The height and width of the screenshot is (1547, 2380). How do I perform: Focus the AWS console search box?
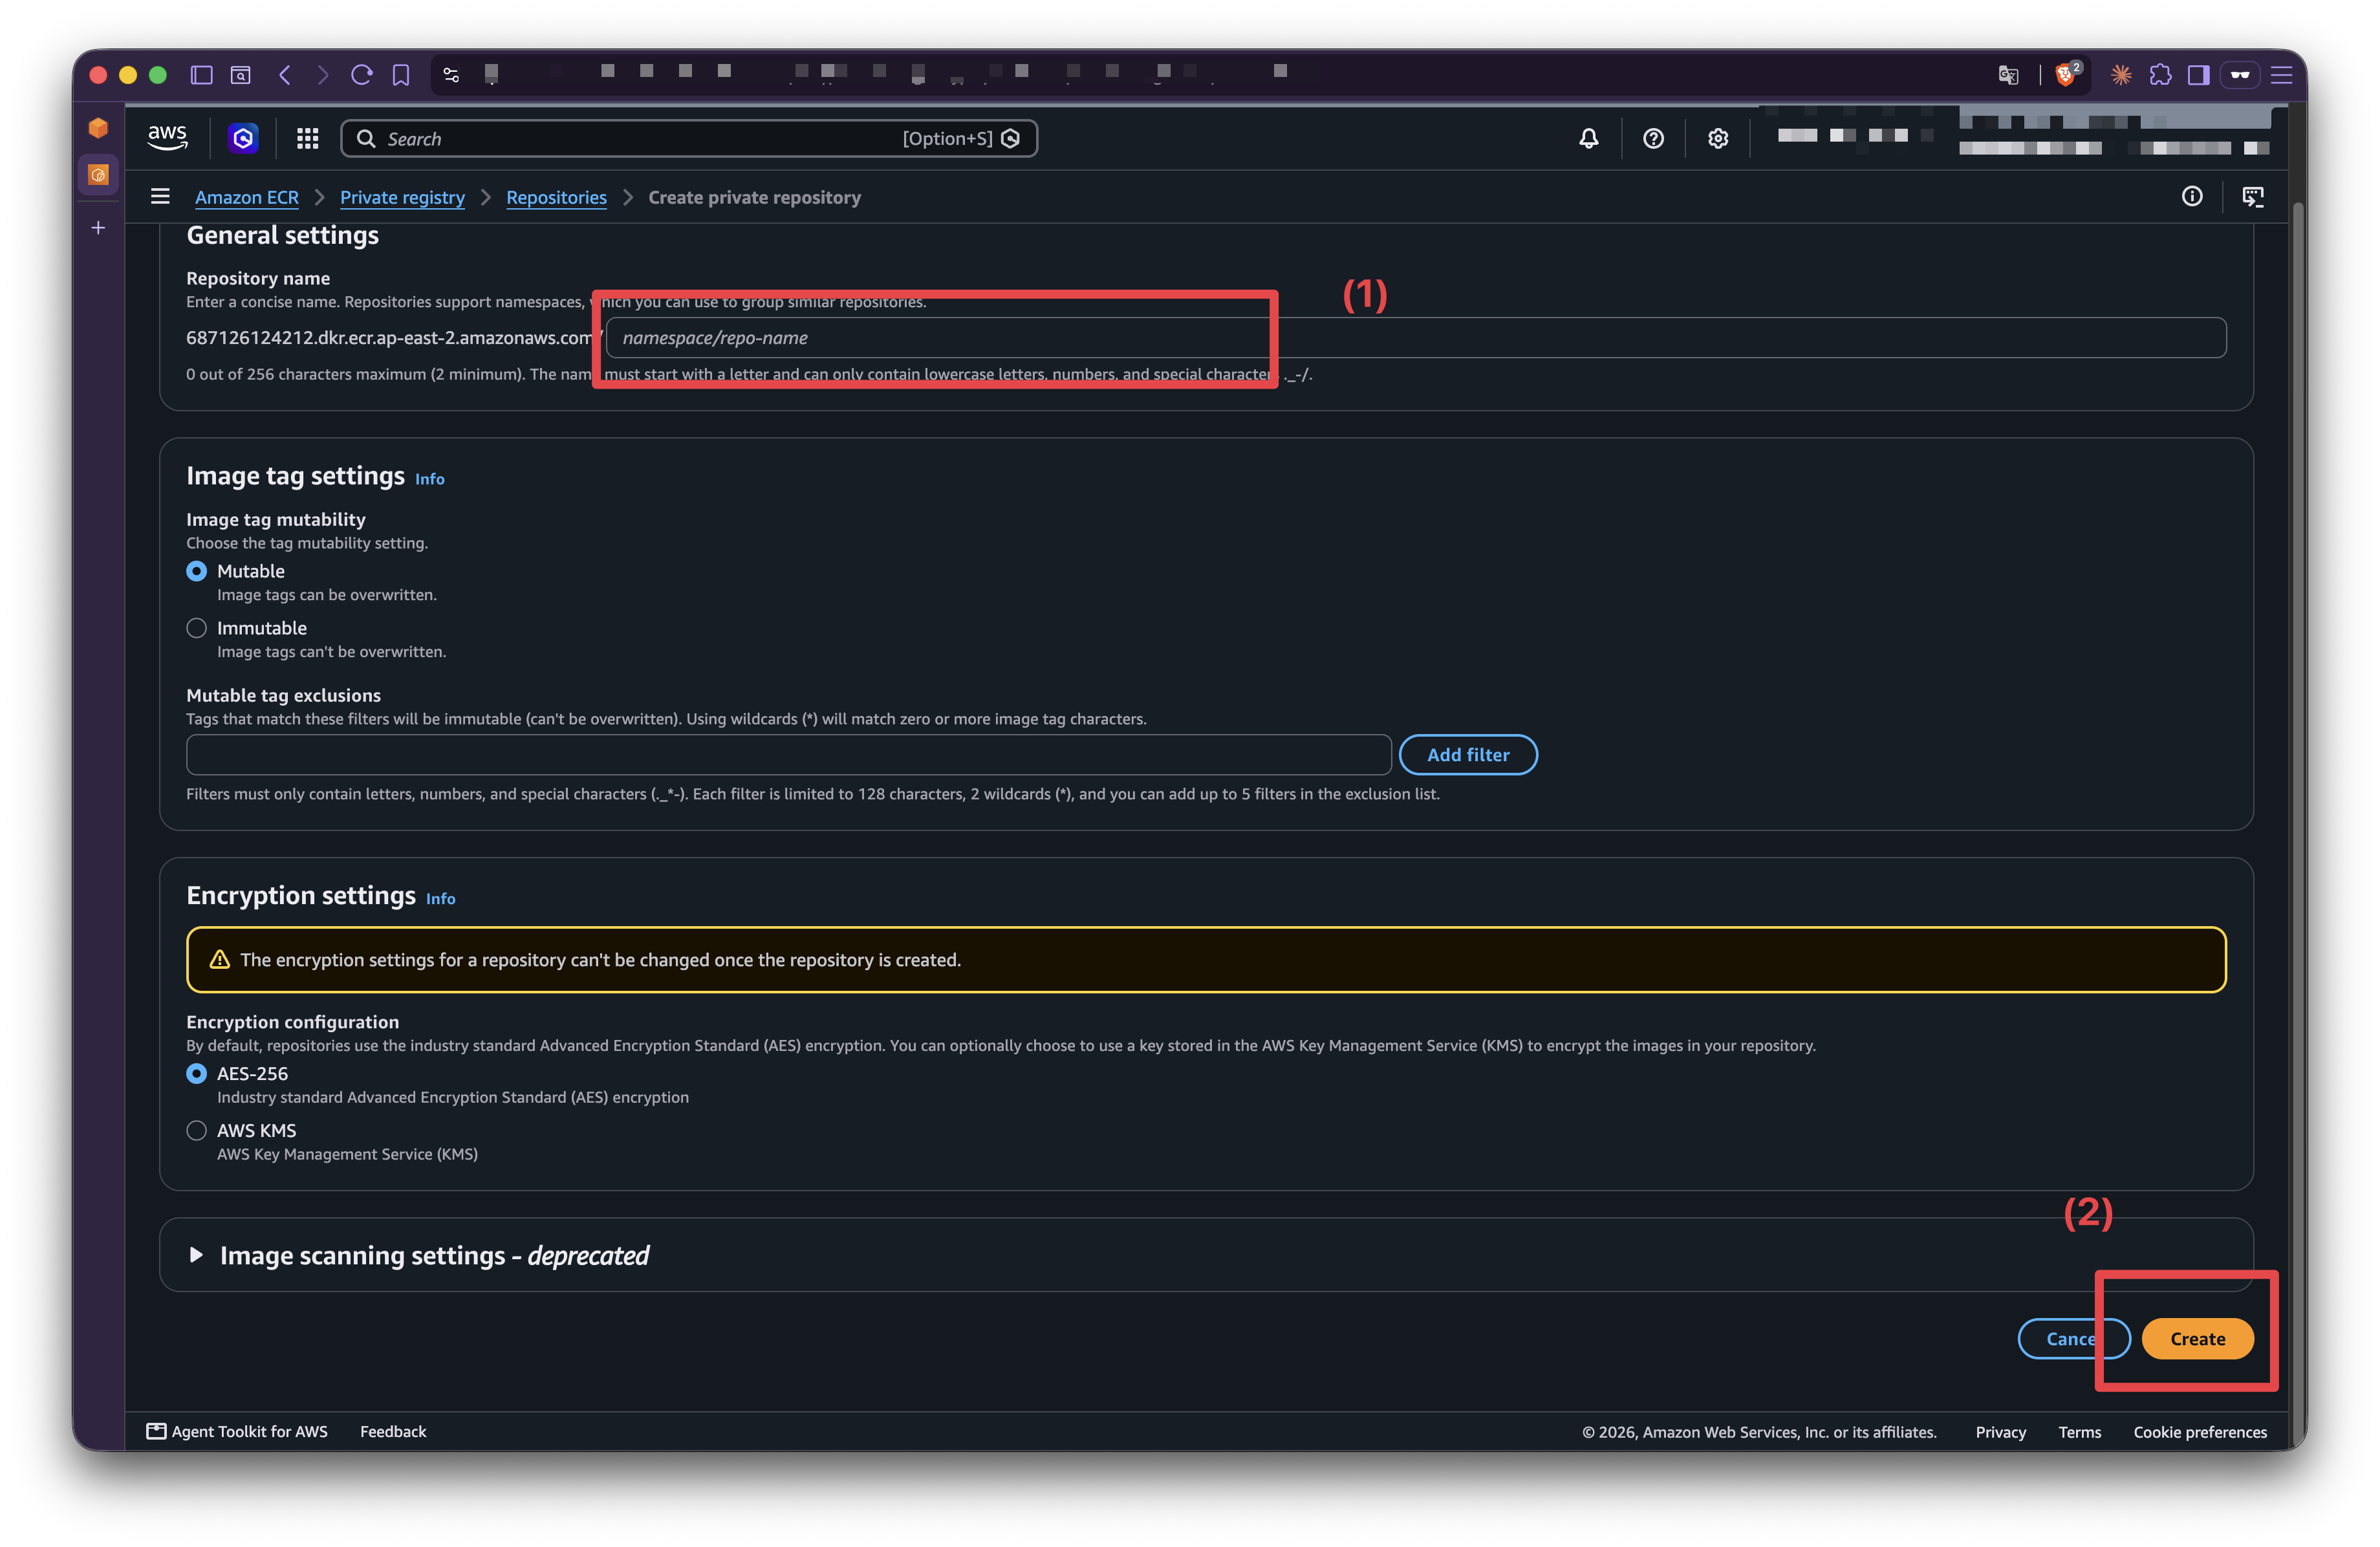coord(689,138)
